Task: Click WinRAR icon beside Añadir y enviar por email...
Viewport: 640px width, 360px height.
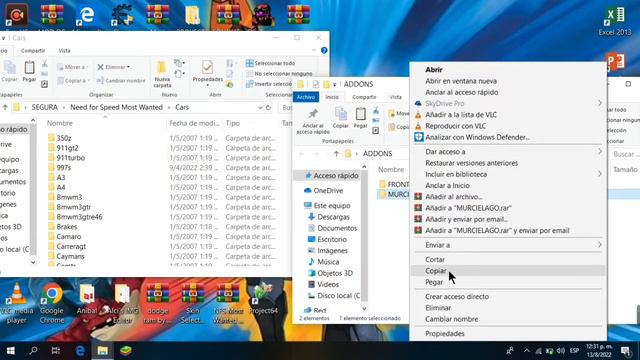Action: pos(418,219)
